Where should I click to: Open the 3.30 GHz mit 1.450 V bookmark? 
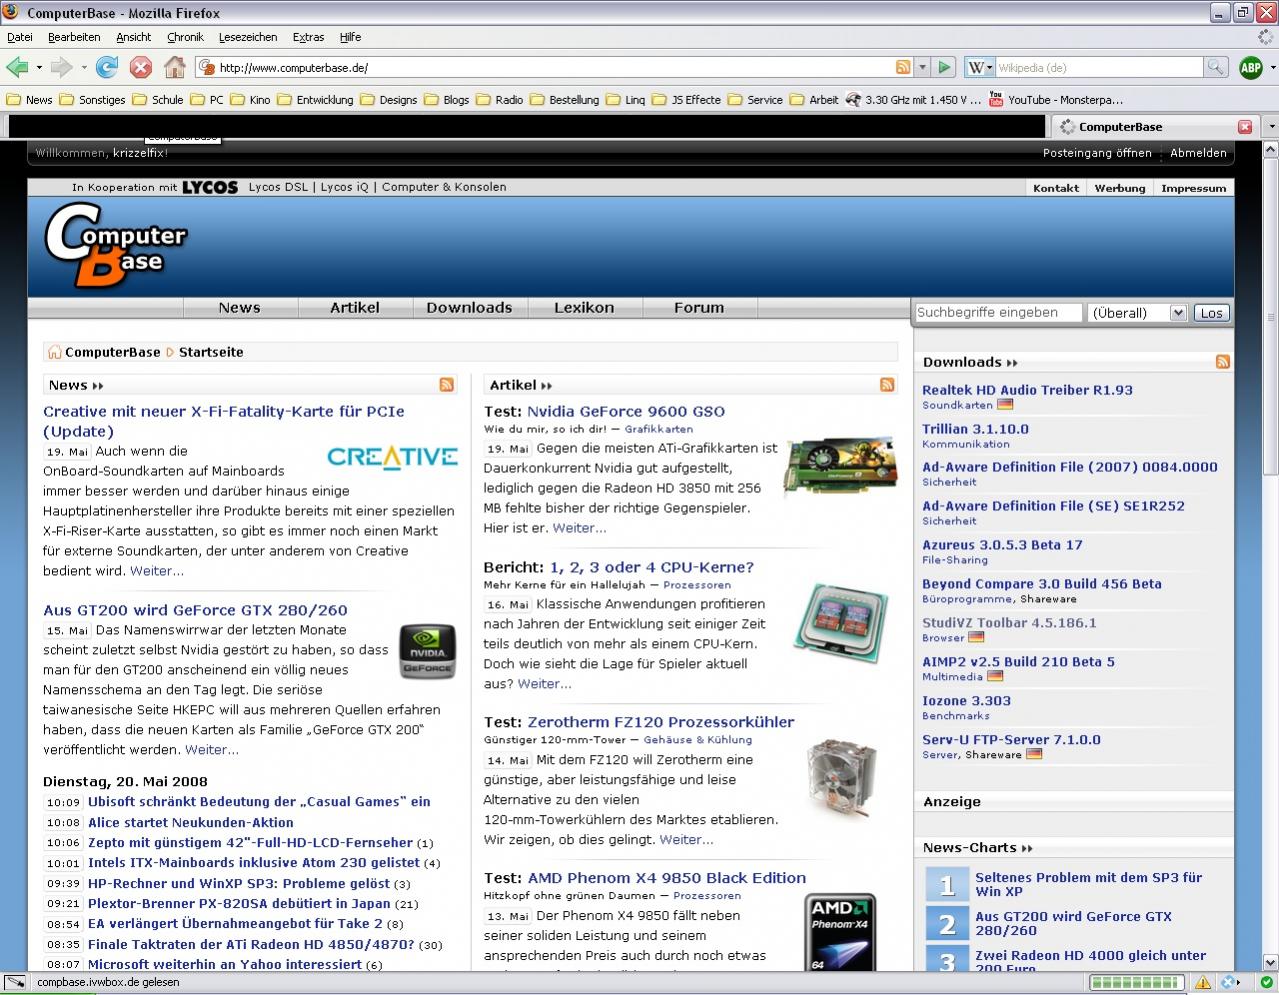pyautogui.click(x=913, y=100)
